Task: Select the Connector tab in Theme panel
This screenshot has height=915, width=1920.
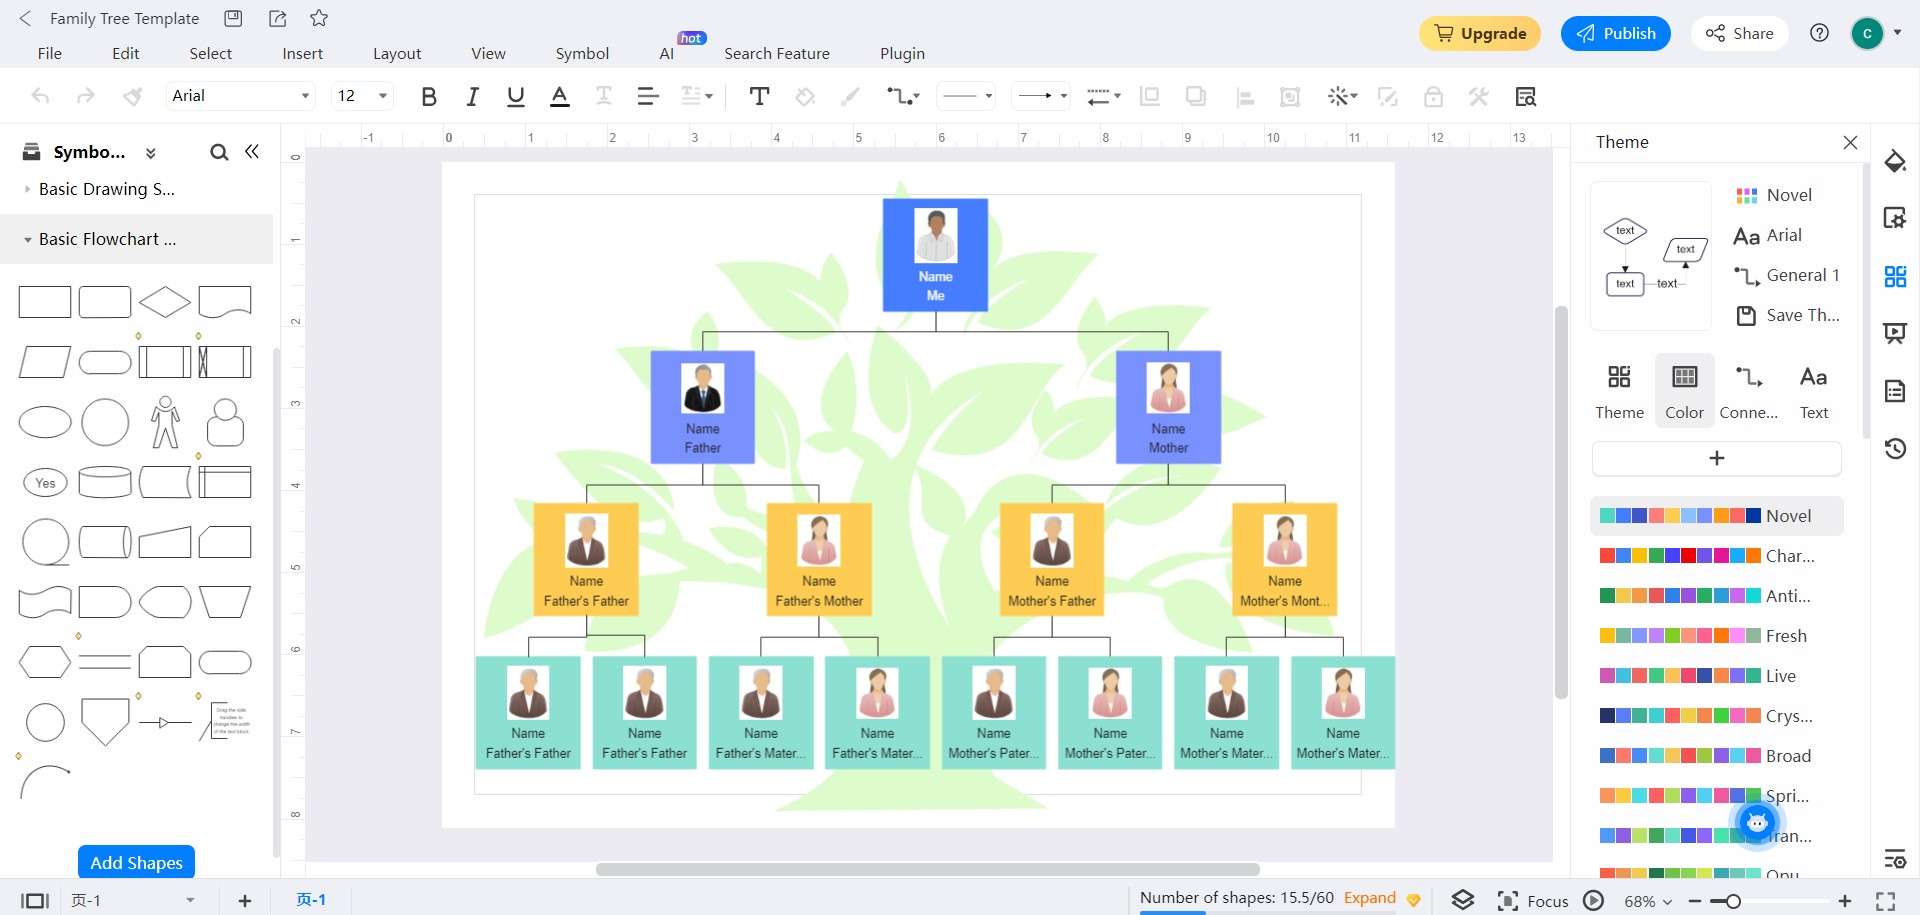Action: click(1749, 391)
